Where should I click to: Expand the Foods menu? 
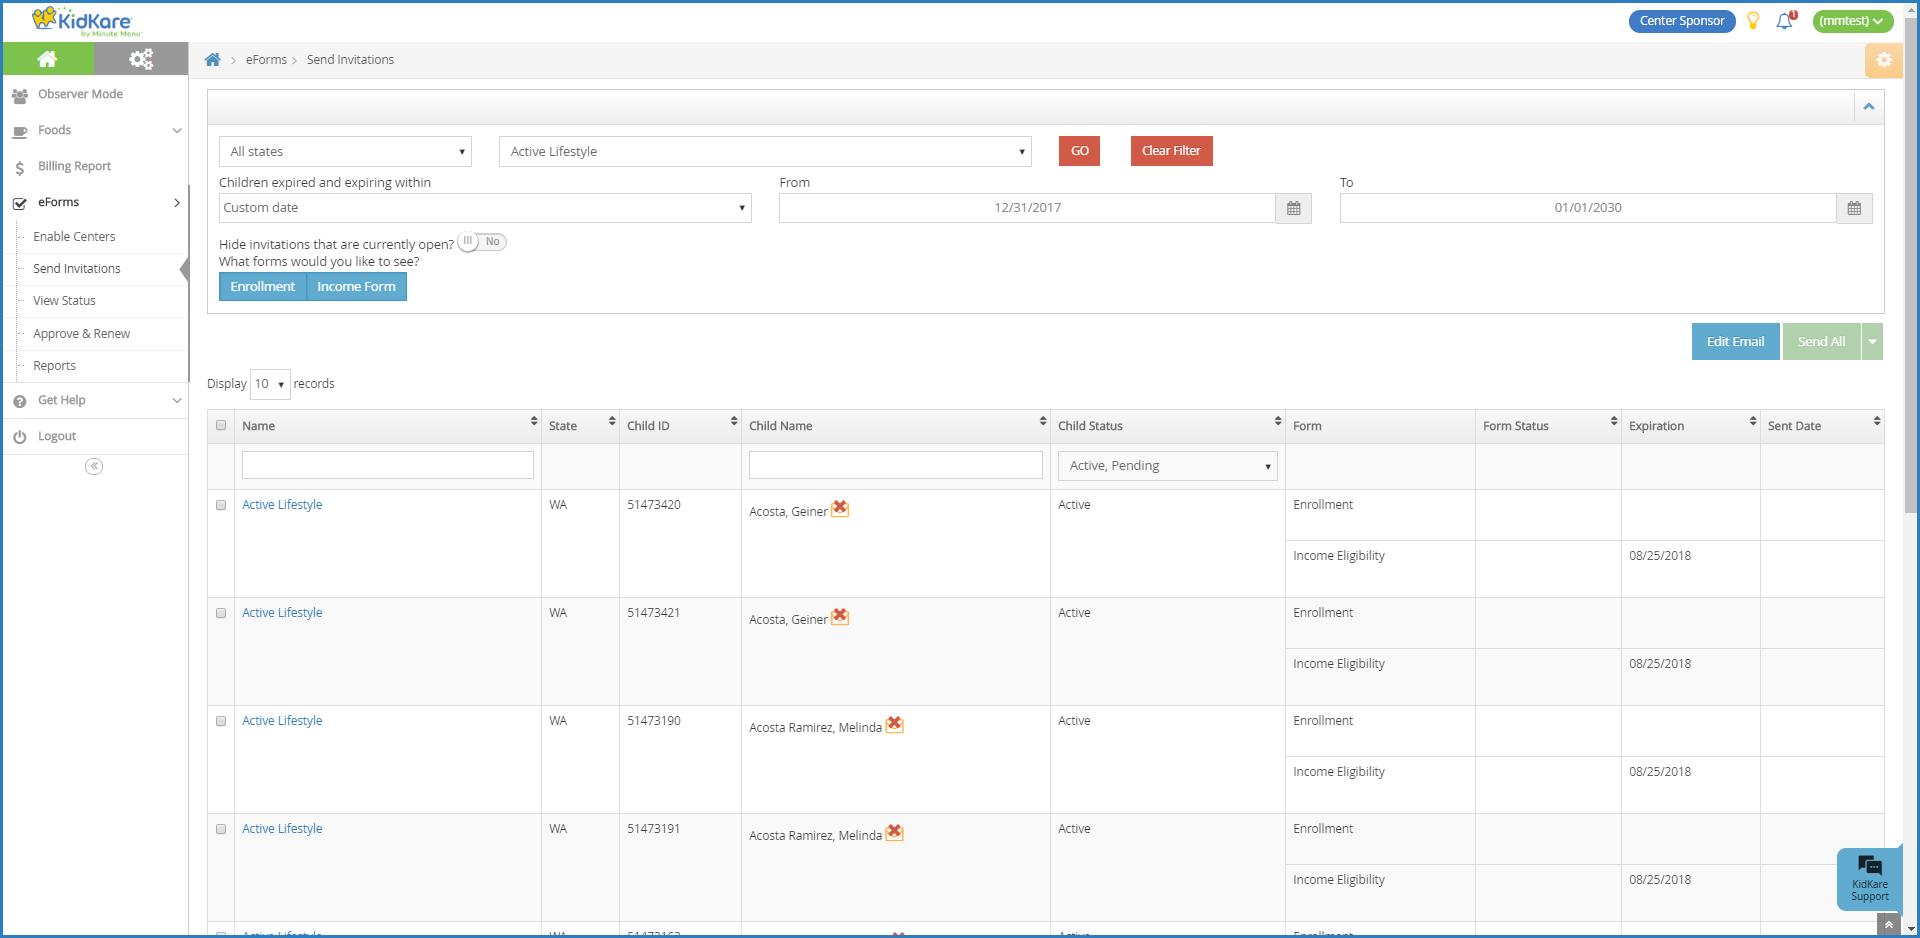tap(95, 130)
